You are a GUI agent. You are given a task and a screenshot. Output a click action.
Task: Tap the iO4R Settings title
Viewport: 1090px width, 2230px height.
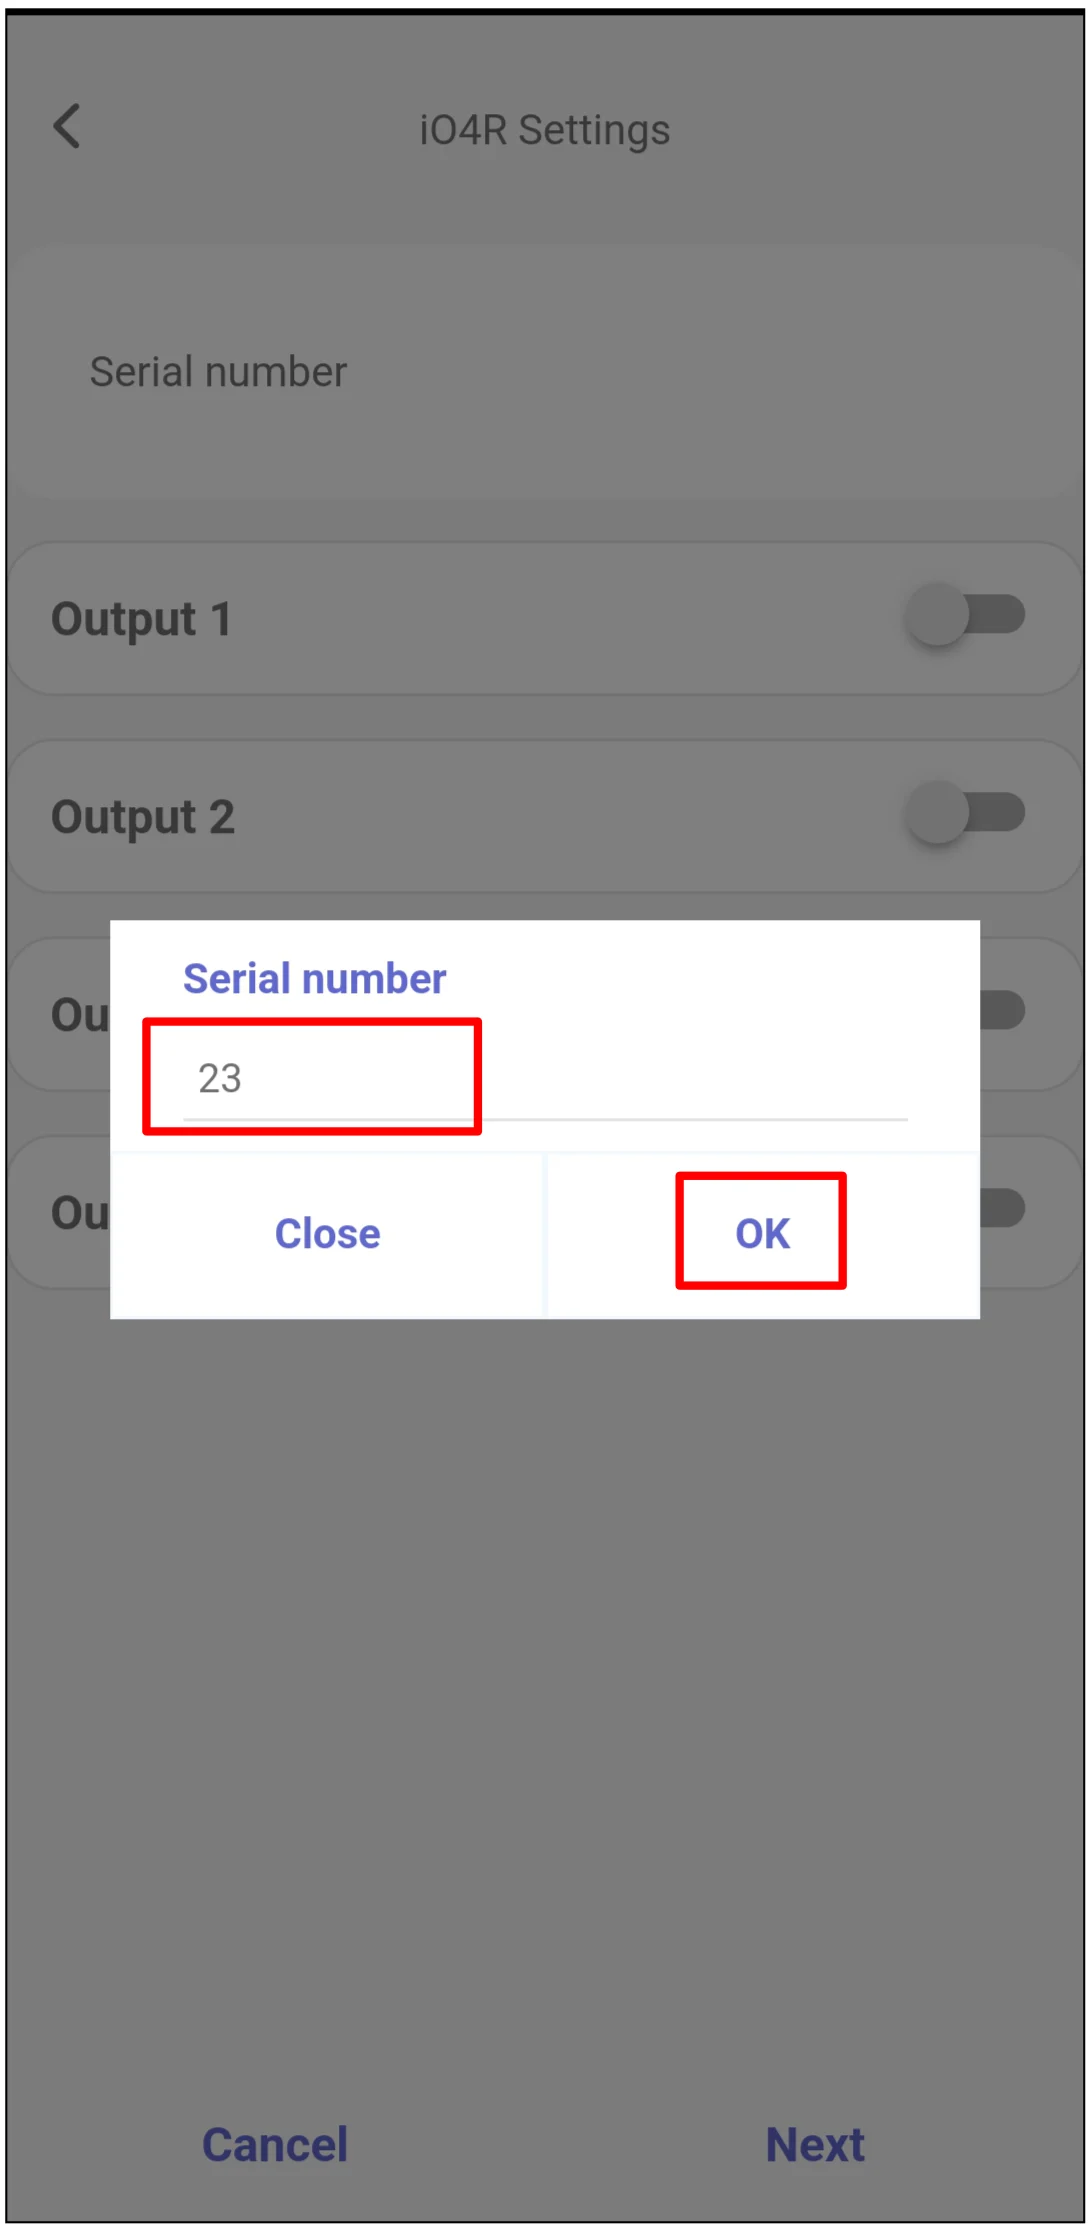point(545,129)
